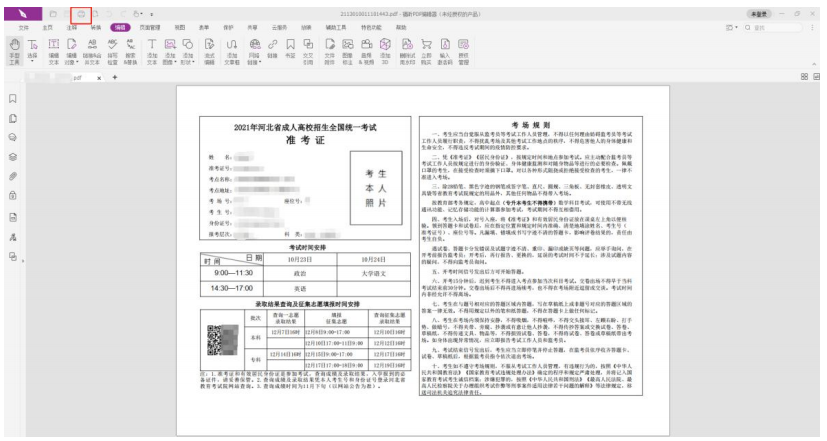Click the Audio & Video tool
Viewport: 827px width, 441px height.
[366, 52]
